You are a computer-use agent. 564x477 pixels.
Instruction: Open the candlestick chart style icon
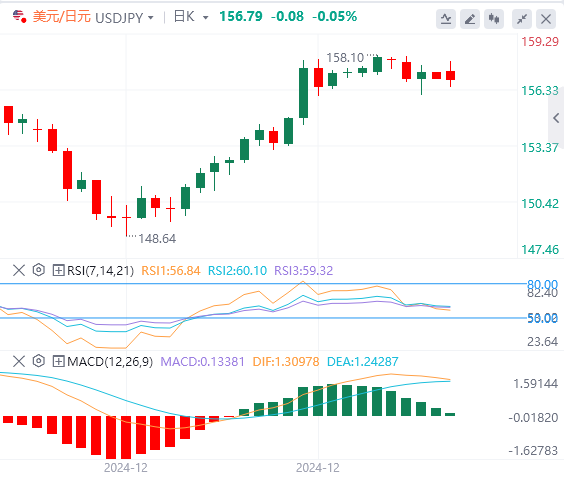point(494,19)
